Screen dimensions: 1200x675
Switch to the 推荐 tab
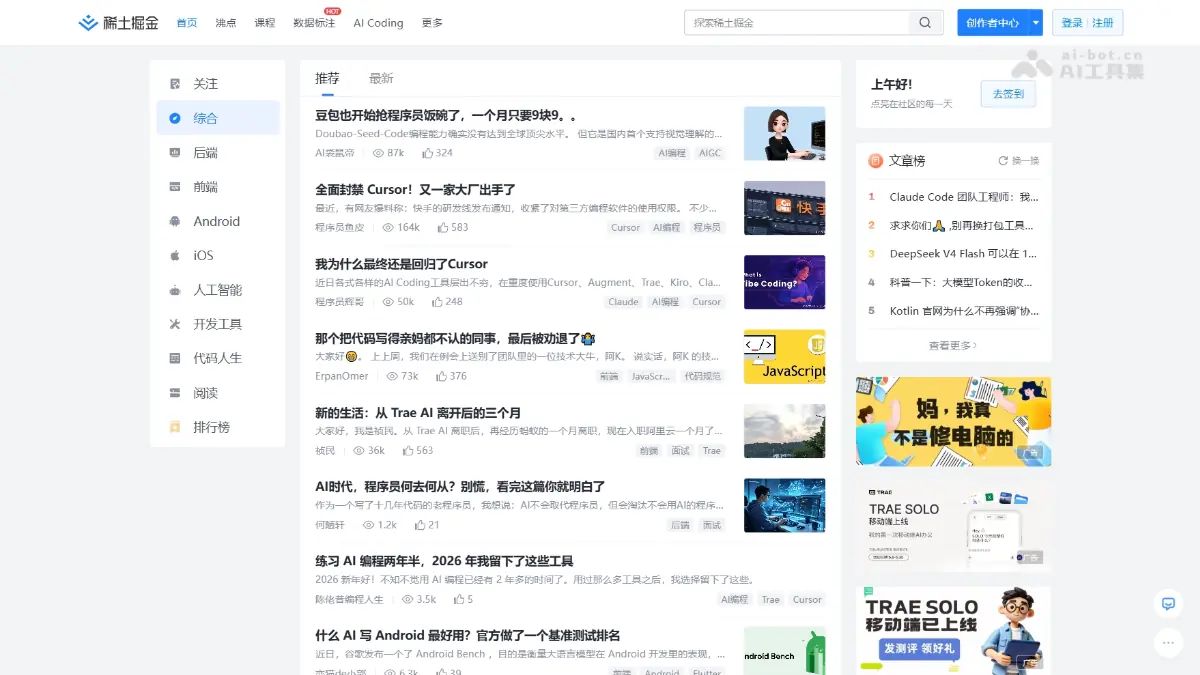coord(327,78)
